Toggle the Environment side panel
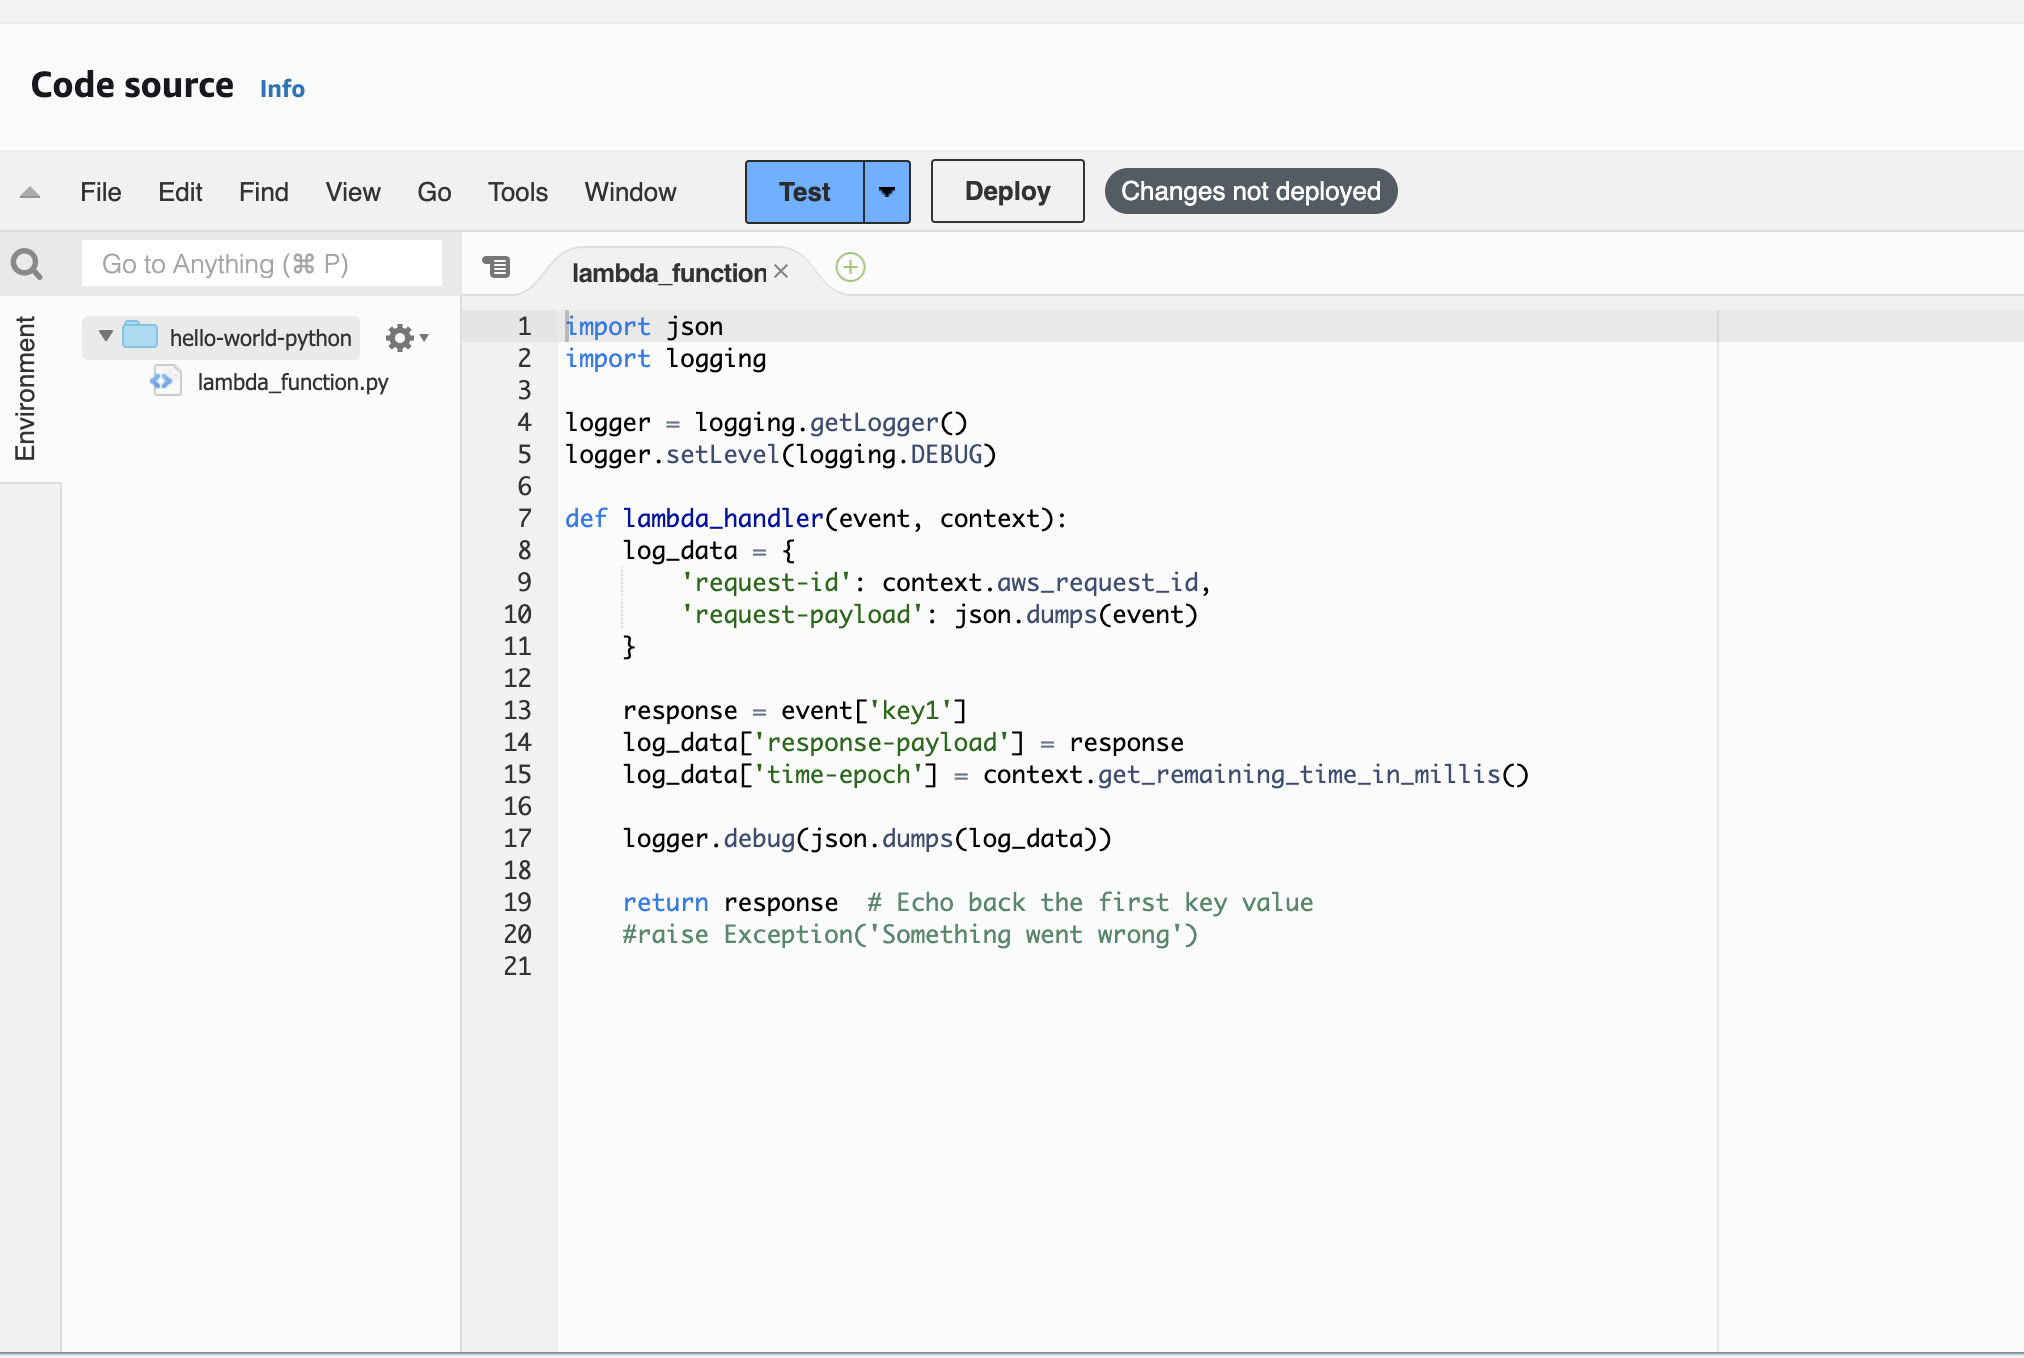This screenshot has width=2024, height=1358. pyautogui.click(x=25, y=388)
